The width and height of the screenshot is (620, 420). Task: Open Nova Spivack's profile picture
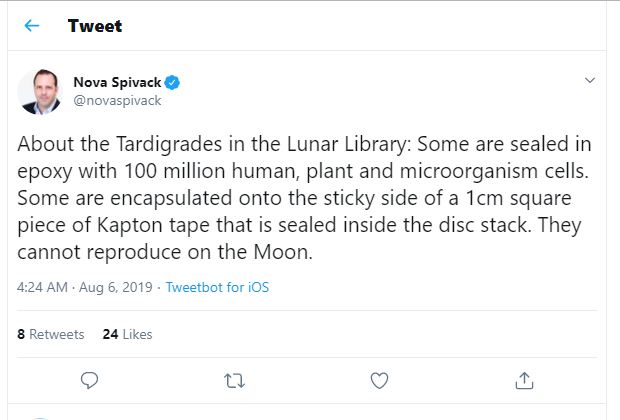(x=40, y=92)
